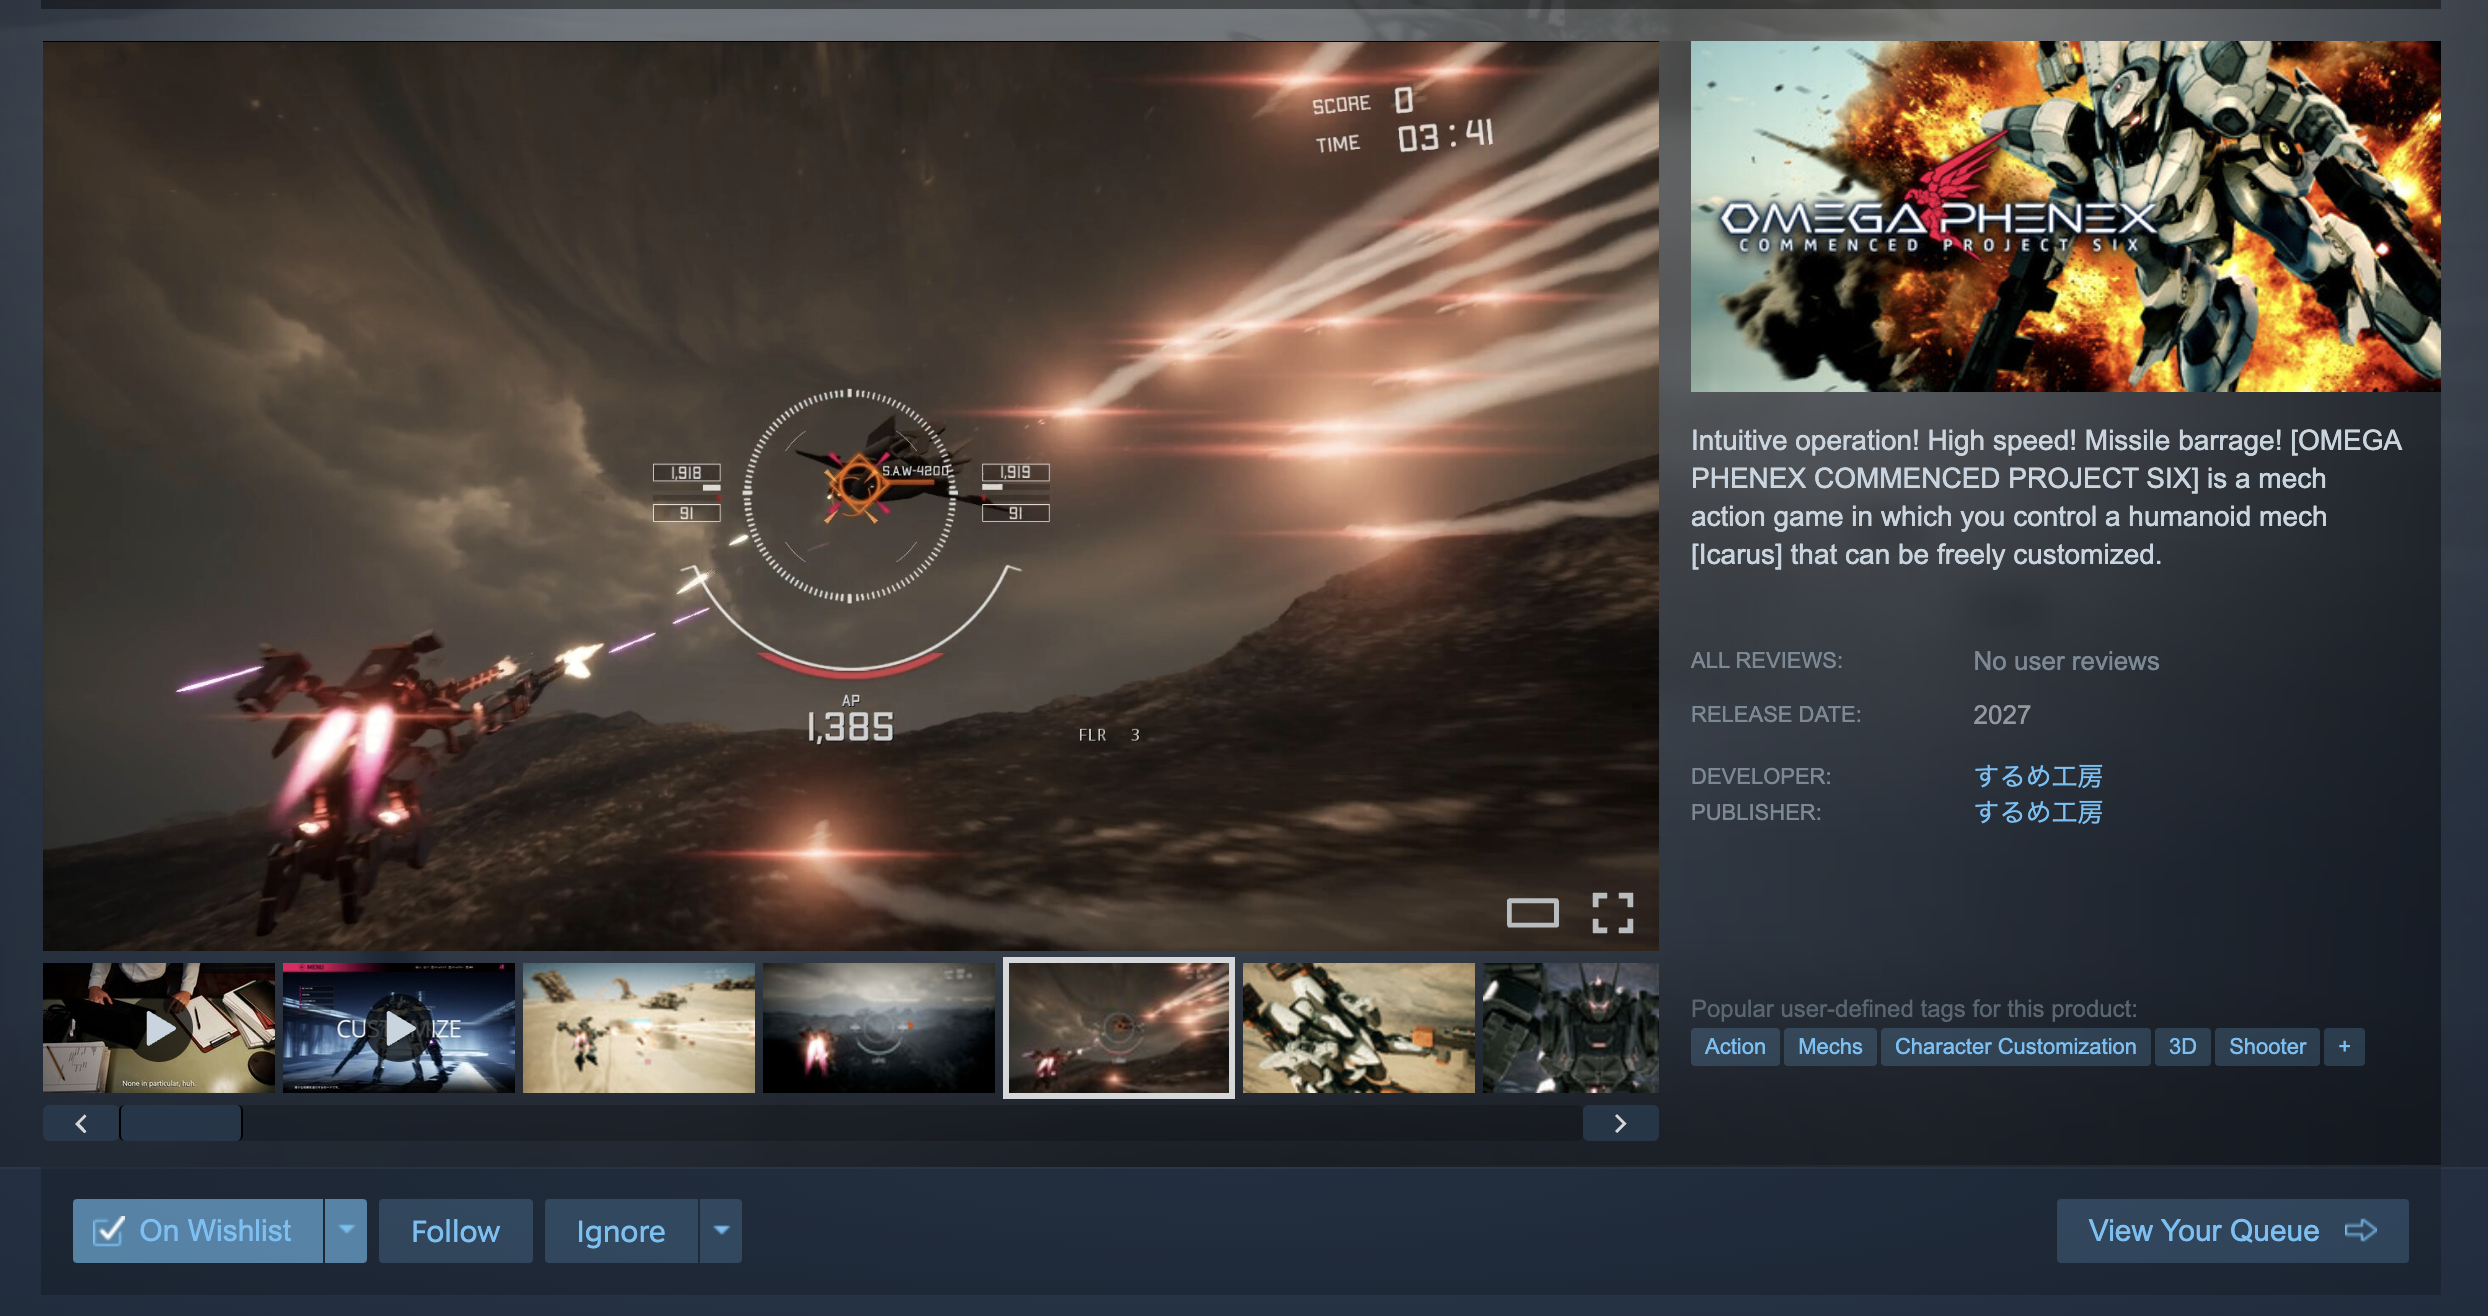
Task: Toggle the On Wishlist checkbox
Action: 109,1230
